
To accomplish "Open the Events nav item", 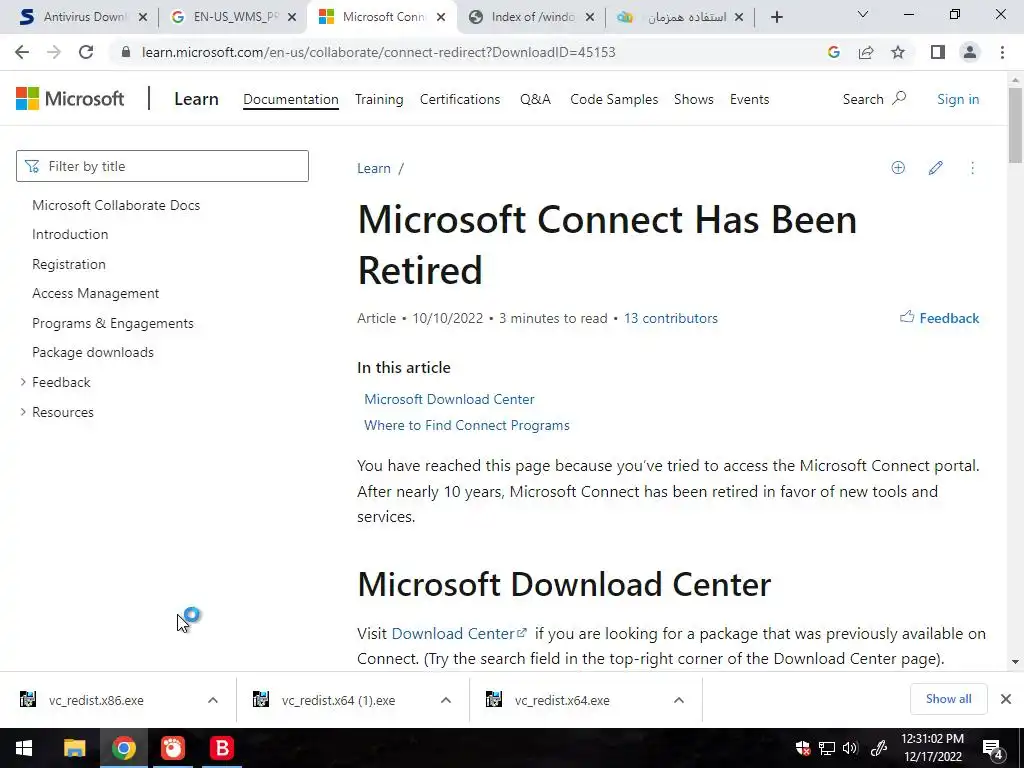I will [x=749, y=99].
